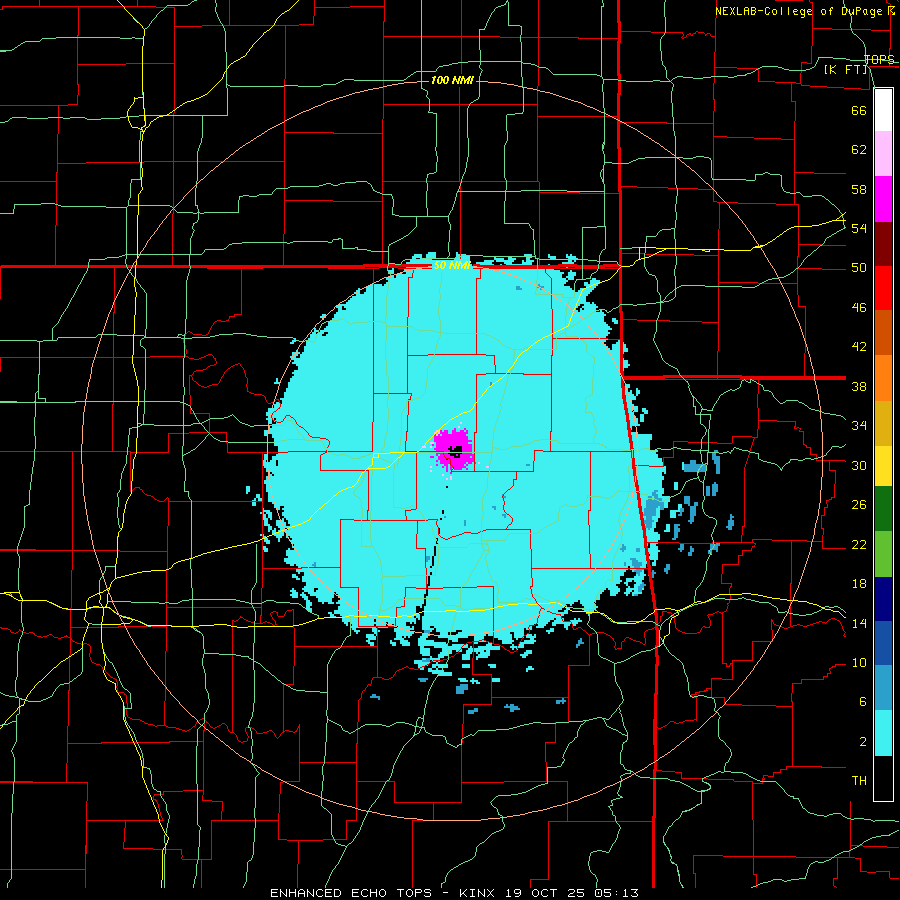This screenshot has height=900, width=900.
Task: Click the '42' legend value
Action: (x=859, y=347)
